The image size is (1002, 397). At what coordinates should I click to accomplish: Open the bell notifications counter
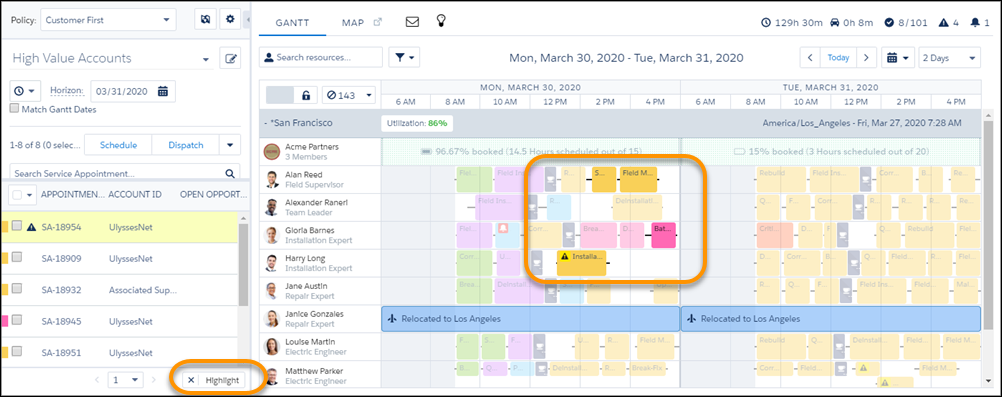point(980,23)
